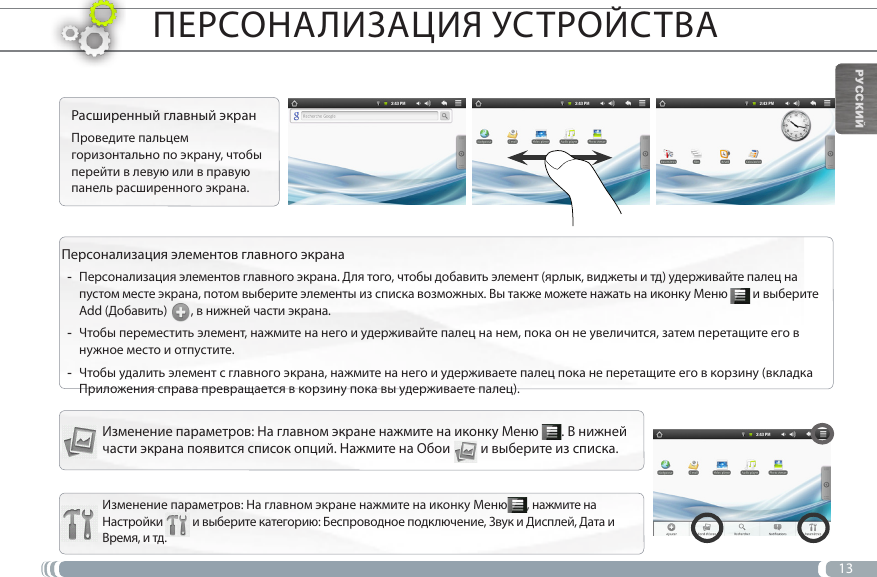Tap the Paramètres settings icon in bottom bar
Viewport: 877px width, 577px height.
tap(814, 528)
